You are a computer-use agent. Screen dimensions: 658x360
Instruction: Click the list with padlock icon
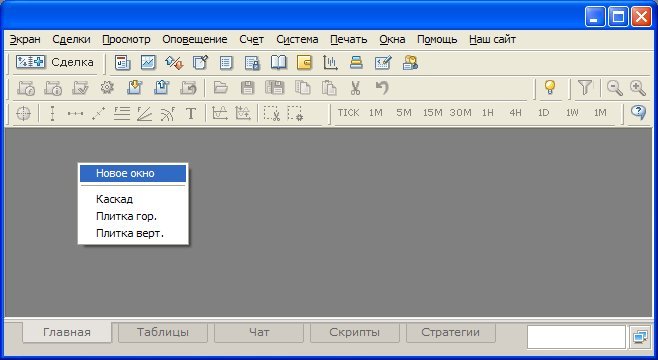(x=252, y=63)
